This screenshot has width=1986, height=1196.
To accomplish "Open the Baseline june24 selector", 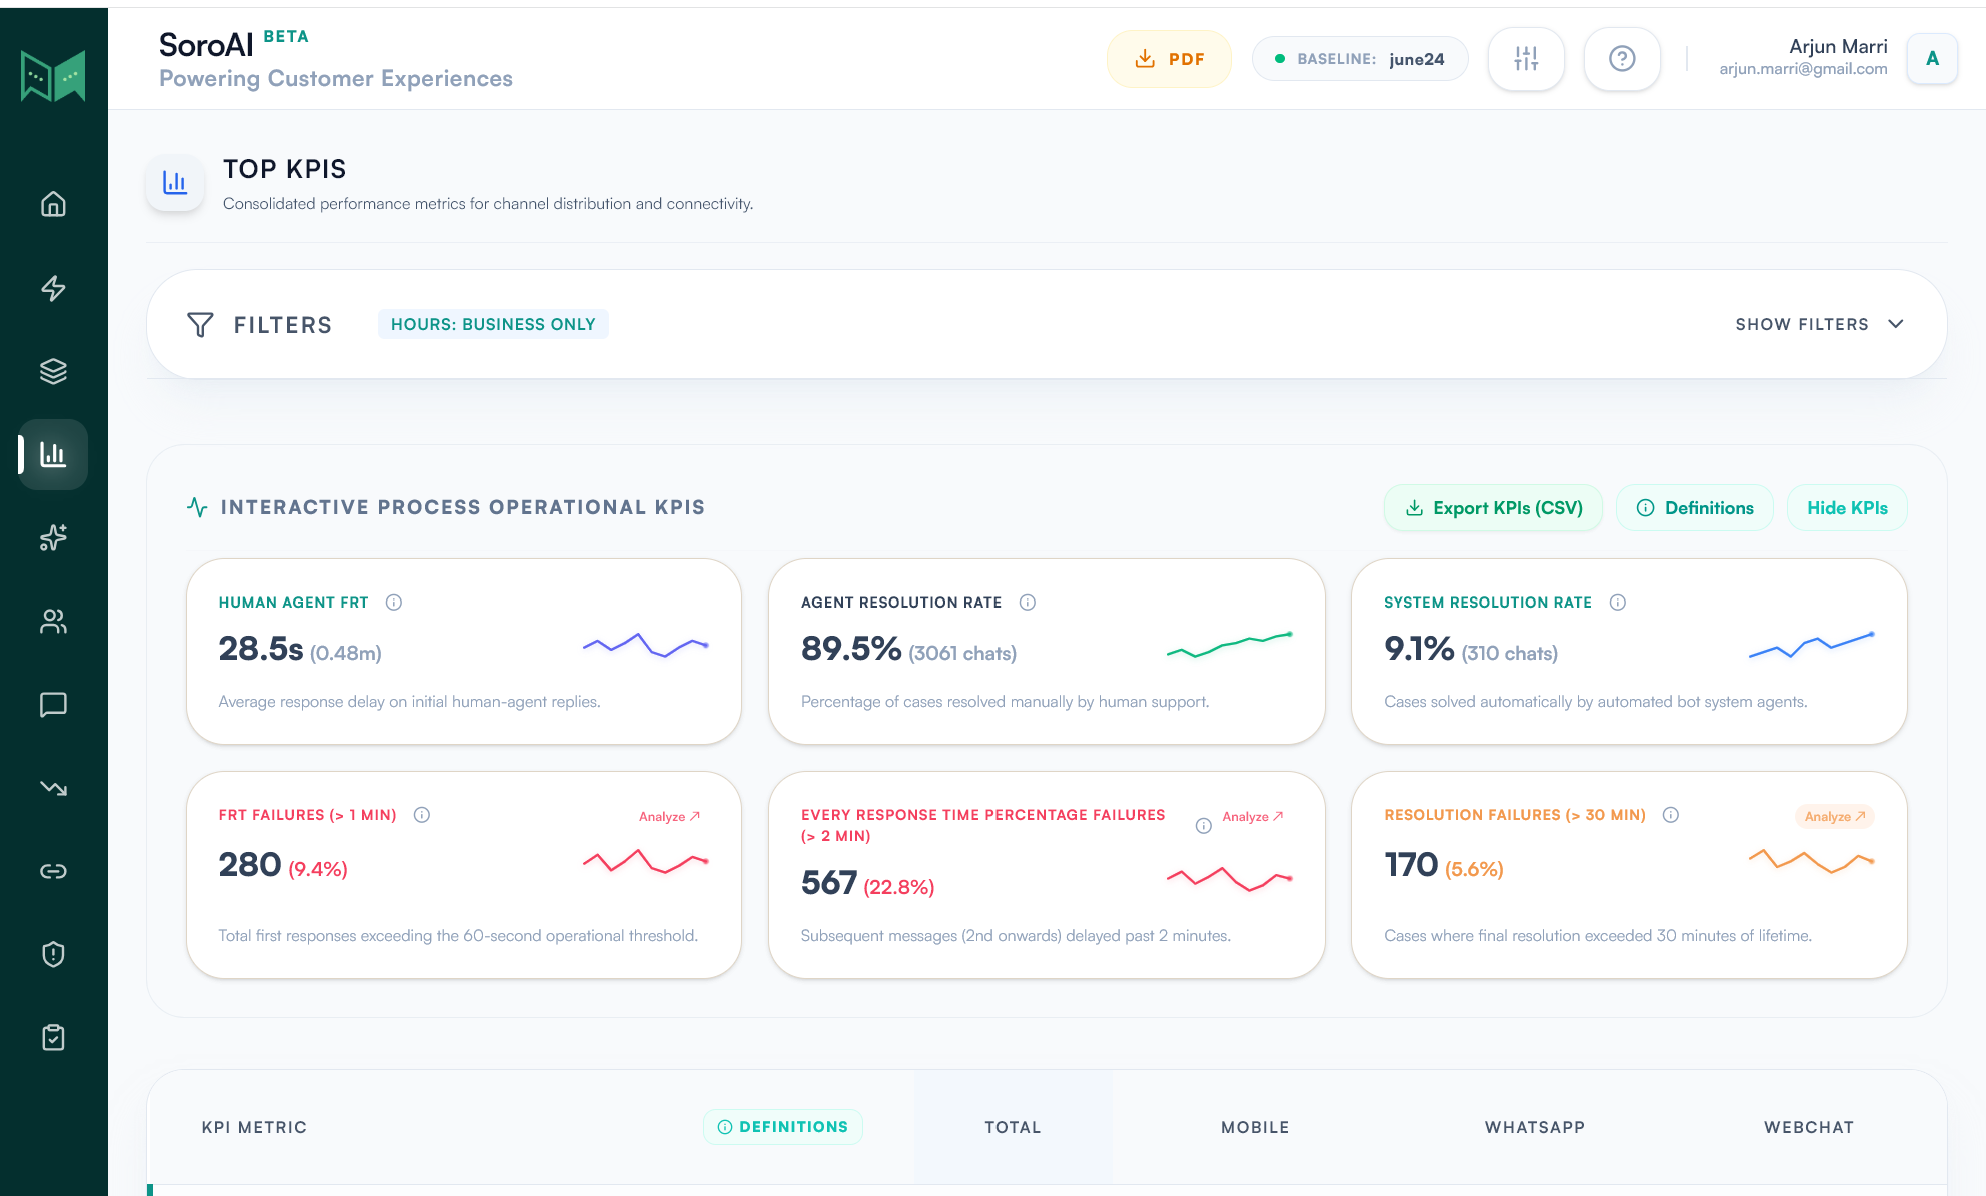I will 1360,59.
